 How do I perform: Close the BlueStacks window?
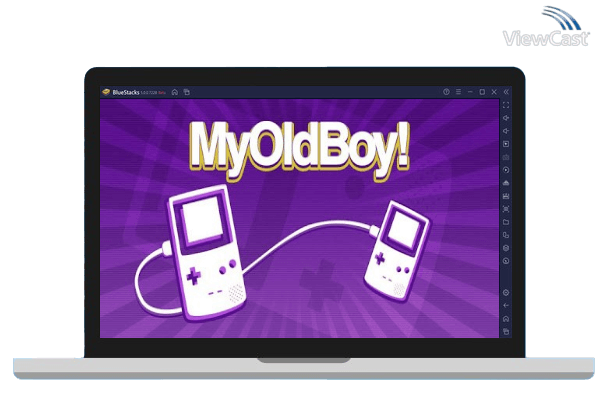pos(494,92)
